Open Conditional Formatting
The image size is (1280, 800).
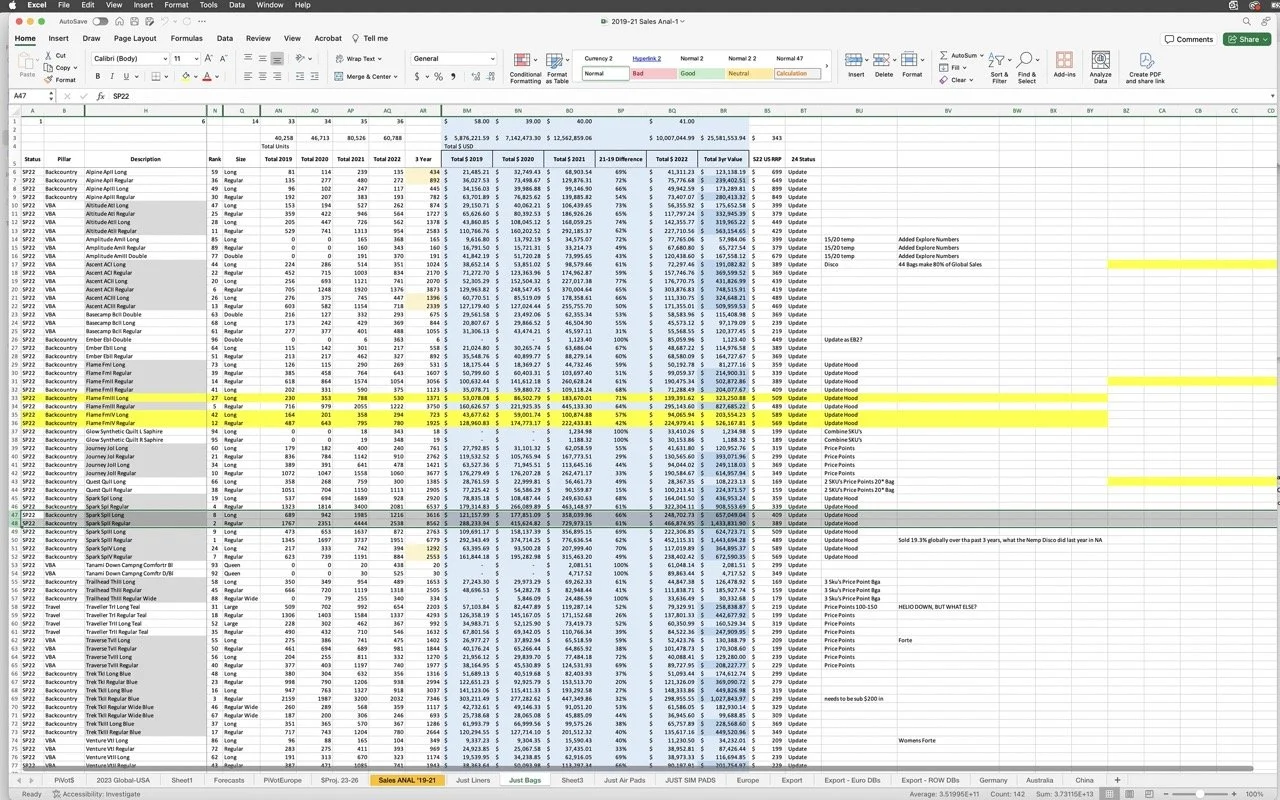(x=525, y=68)
